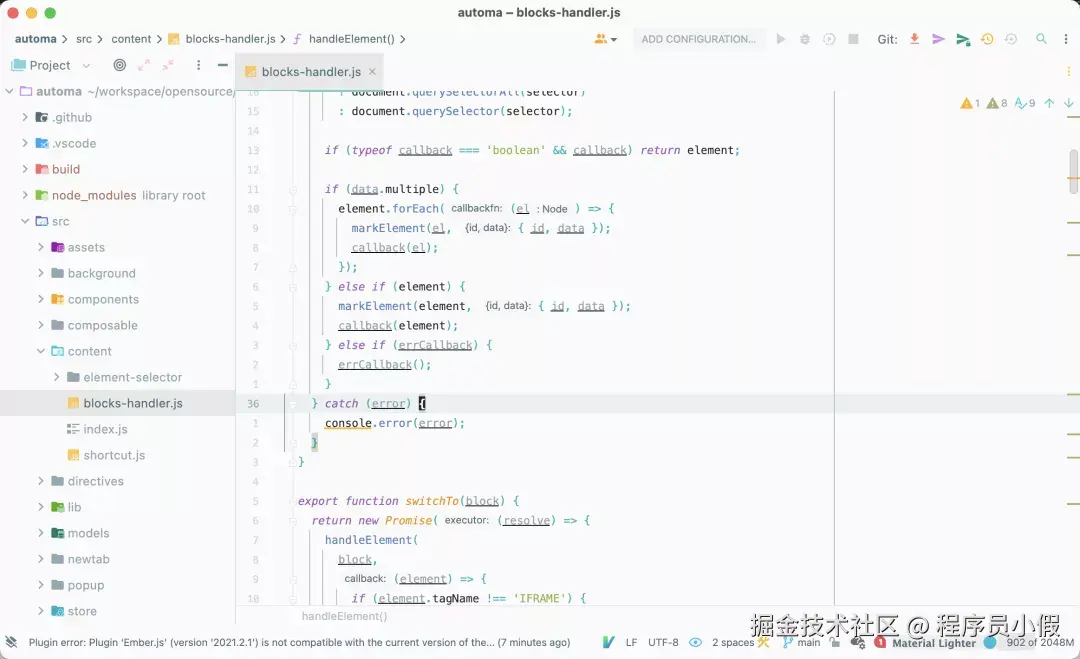Click the UTF-8 encoding widget
The width and height of the screenshot is (1080, 659).
[663, 642]
